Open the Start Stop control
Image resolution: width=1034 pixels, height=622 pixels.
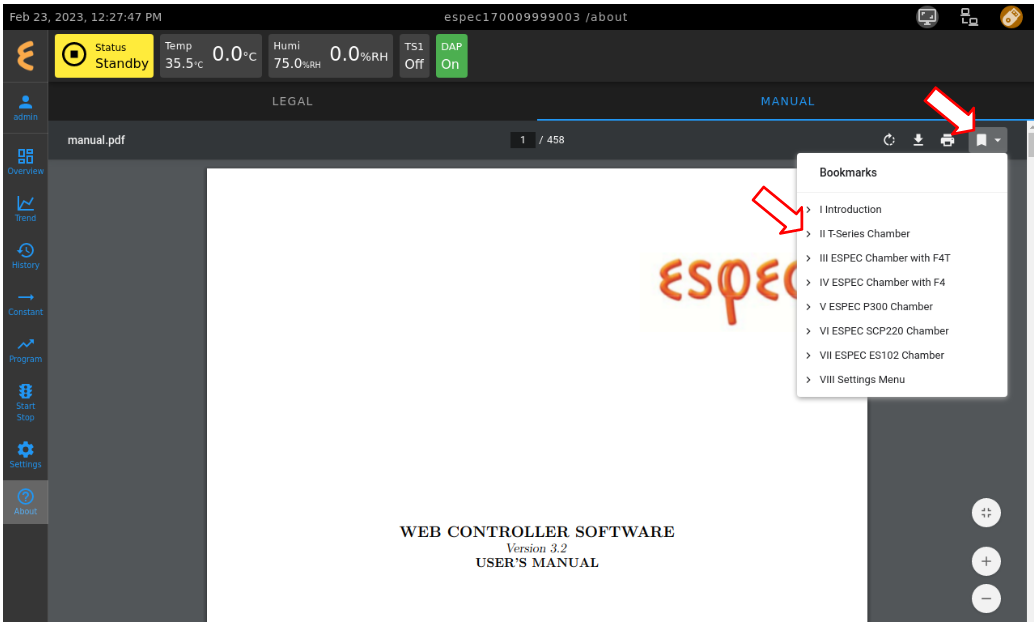25,402
